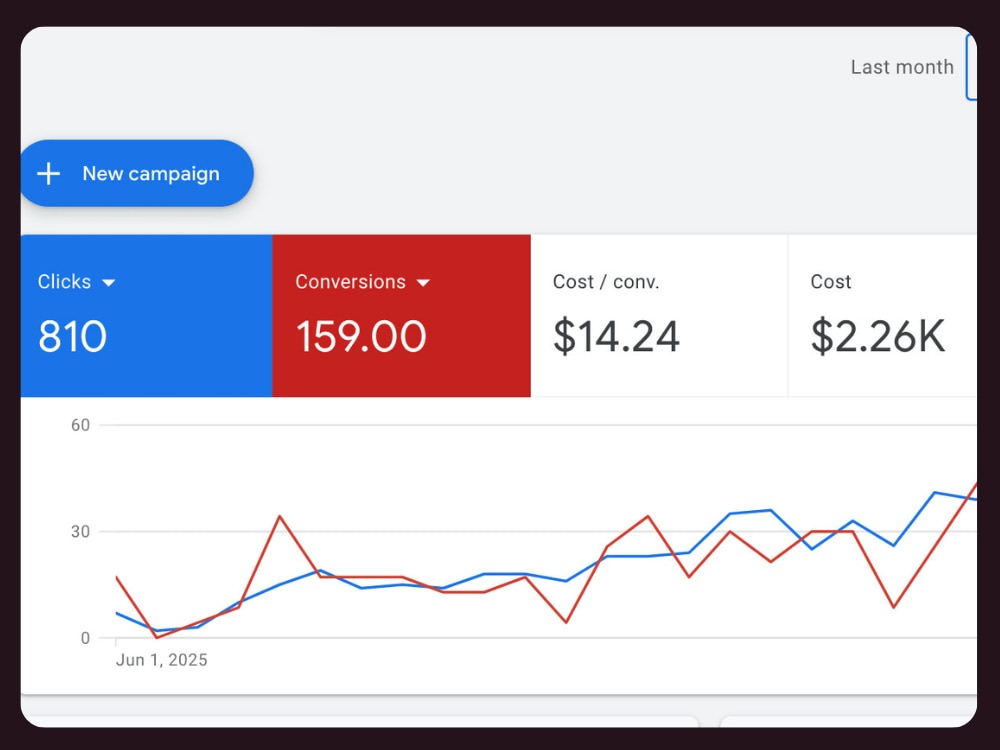1000x750 pixels.
Task: Click the $14.24 cost per conversion value
Action: coord(616,336)
